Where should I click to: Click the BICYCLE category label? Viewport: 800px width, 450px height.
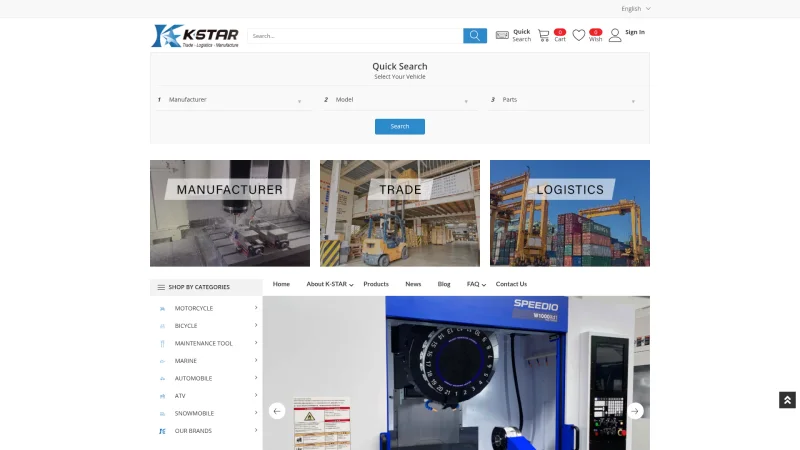[186, 326]
